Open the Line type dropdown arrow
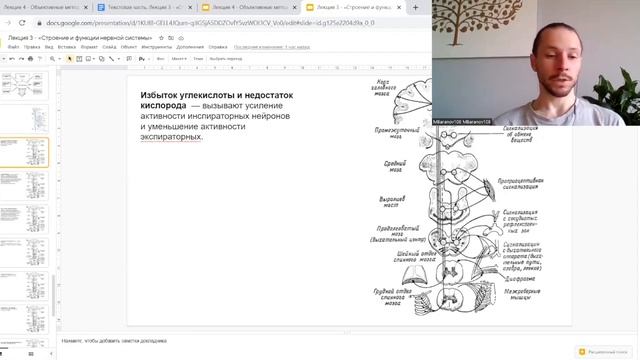This screenshot has height=360, width=640. pos(119,59)
